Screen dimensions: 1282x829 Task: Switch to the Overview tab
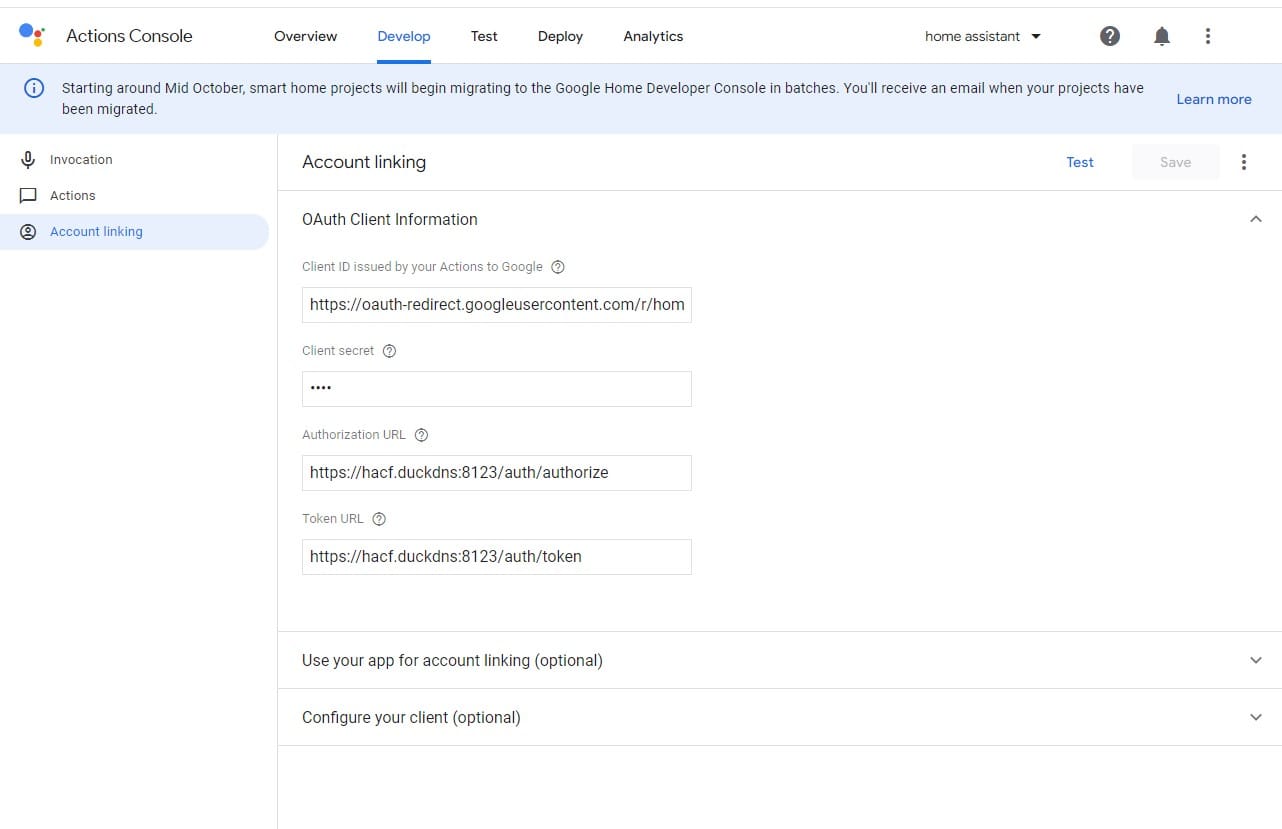coord(305,36)
